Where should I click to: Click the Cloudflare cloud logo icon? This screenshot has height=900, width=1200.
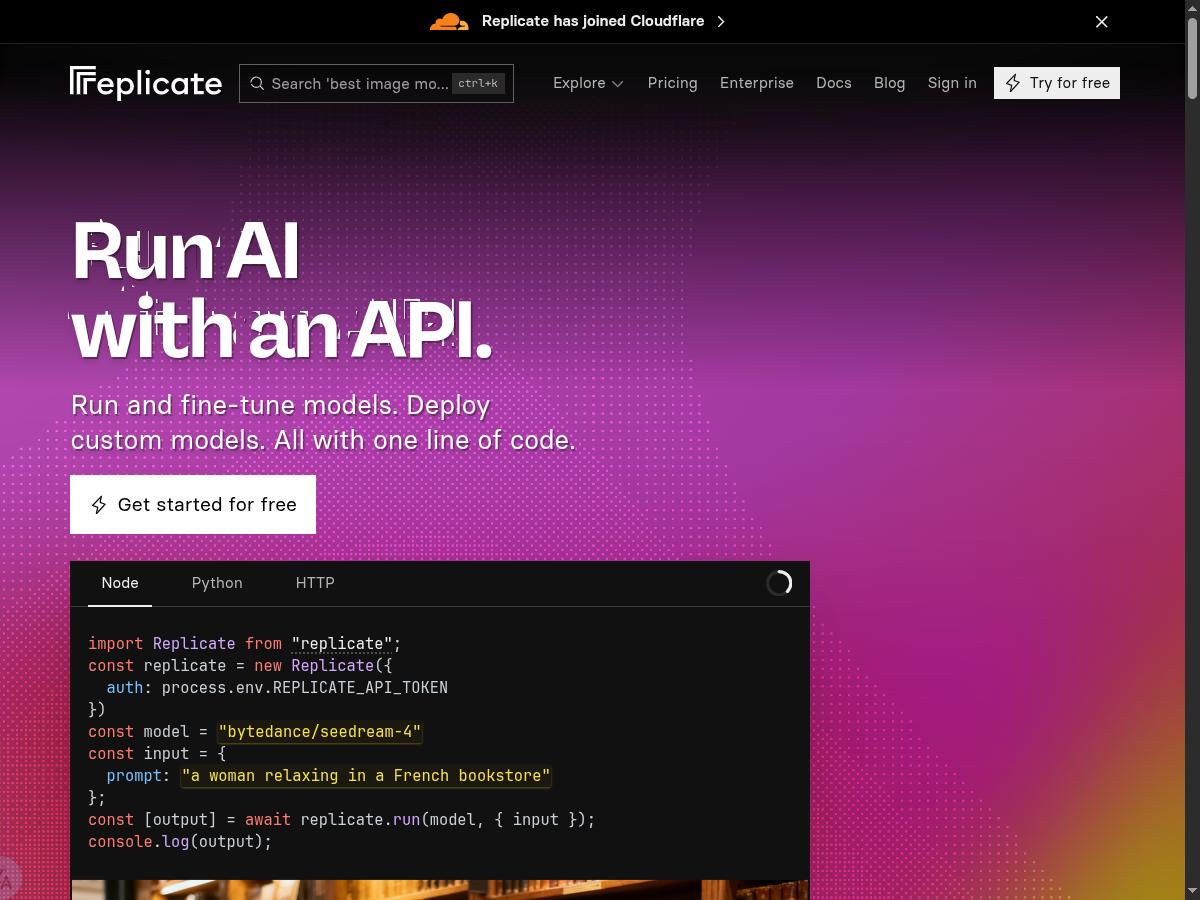pyautogui.click(x=449, y=21)
